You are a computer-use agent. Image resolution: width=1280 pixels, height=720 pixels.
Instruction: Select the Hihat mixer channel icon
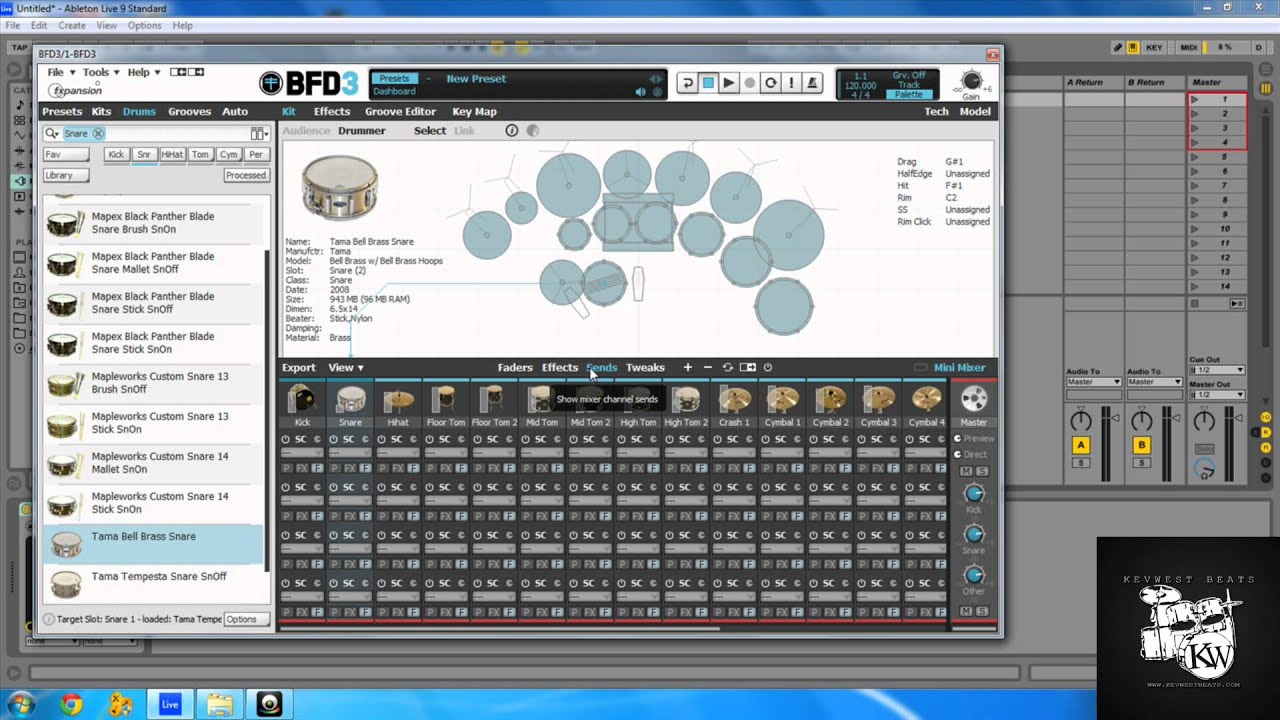click(x=398, y=400)
